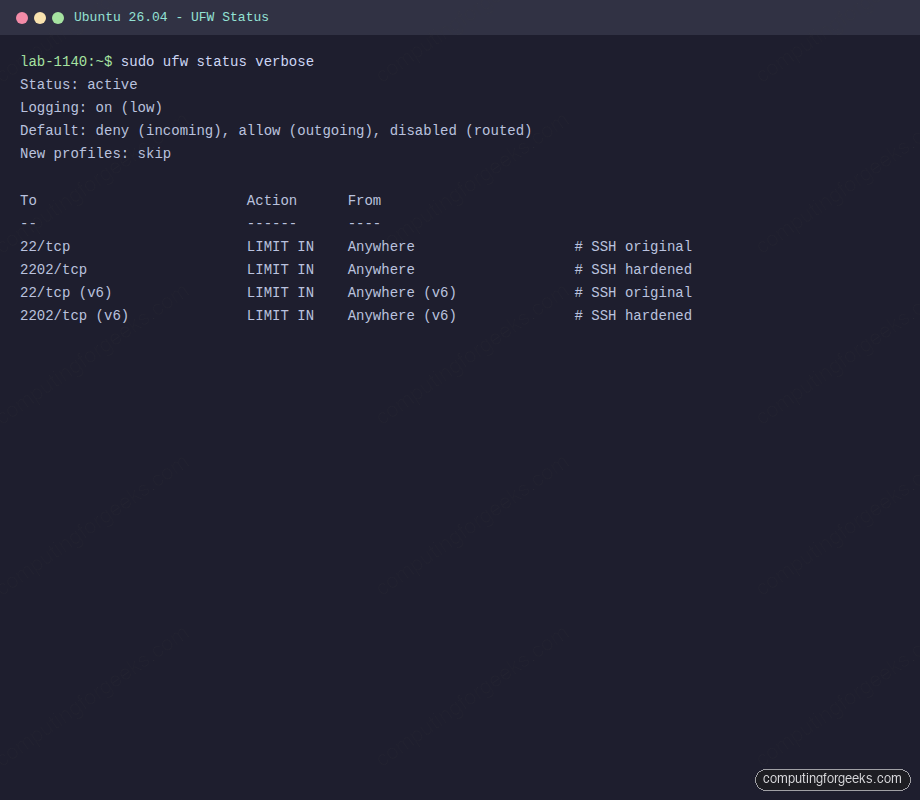Screen dimensions: 920x800
Task: Click the '# SSH hardened' comment on 2202/tcp
Action: [x=633, y=269]
